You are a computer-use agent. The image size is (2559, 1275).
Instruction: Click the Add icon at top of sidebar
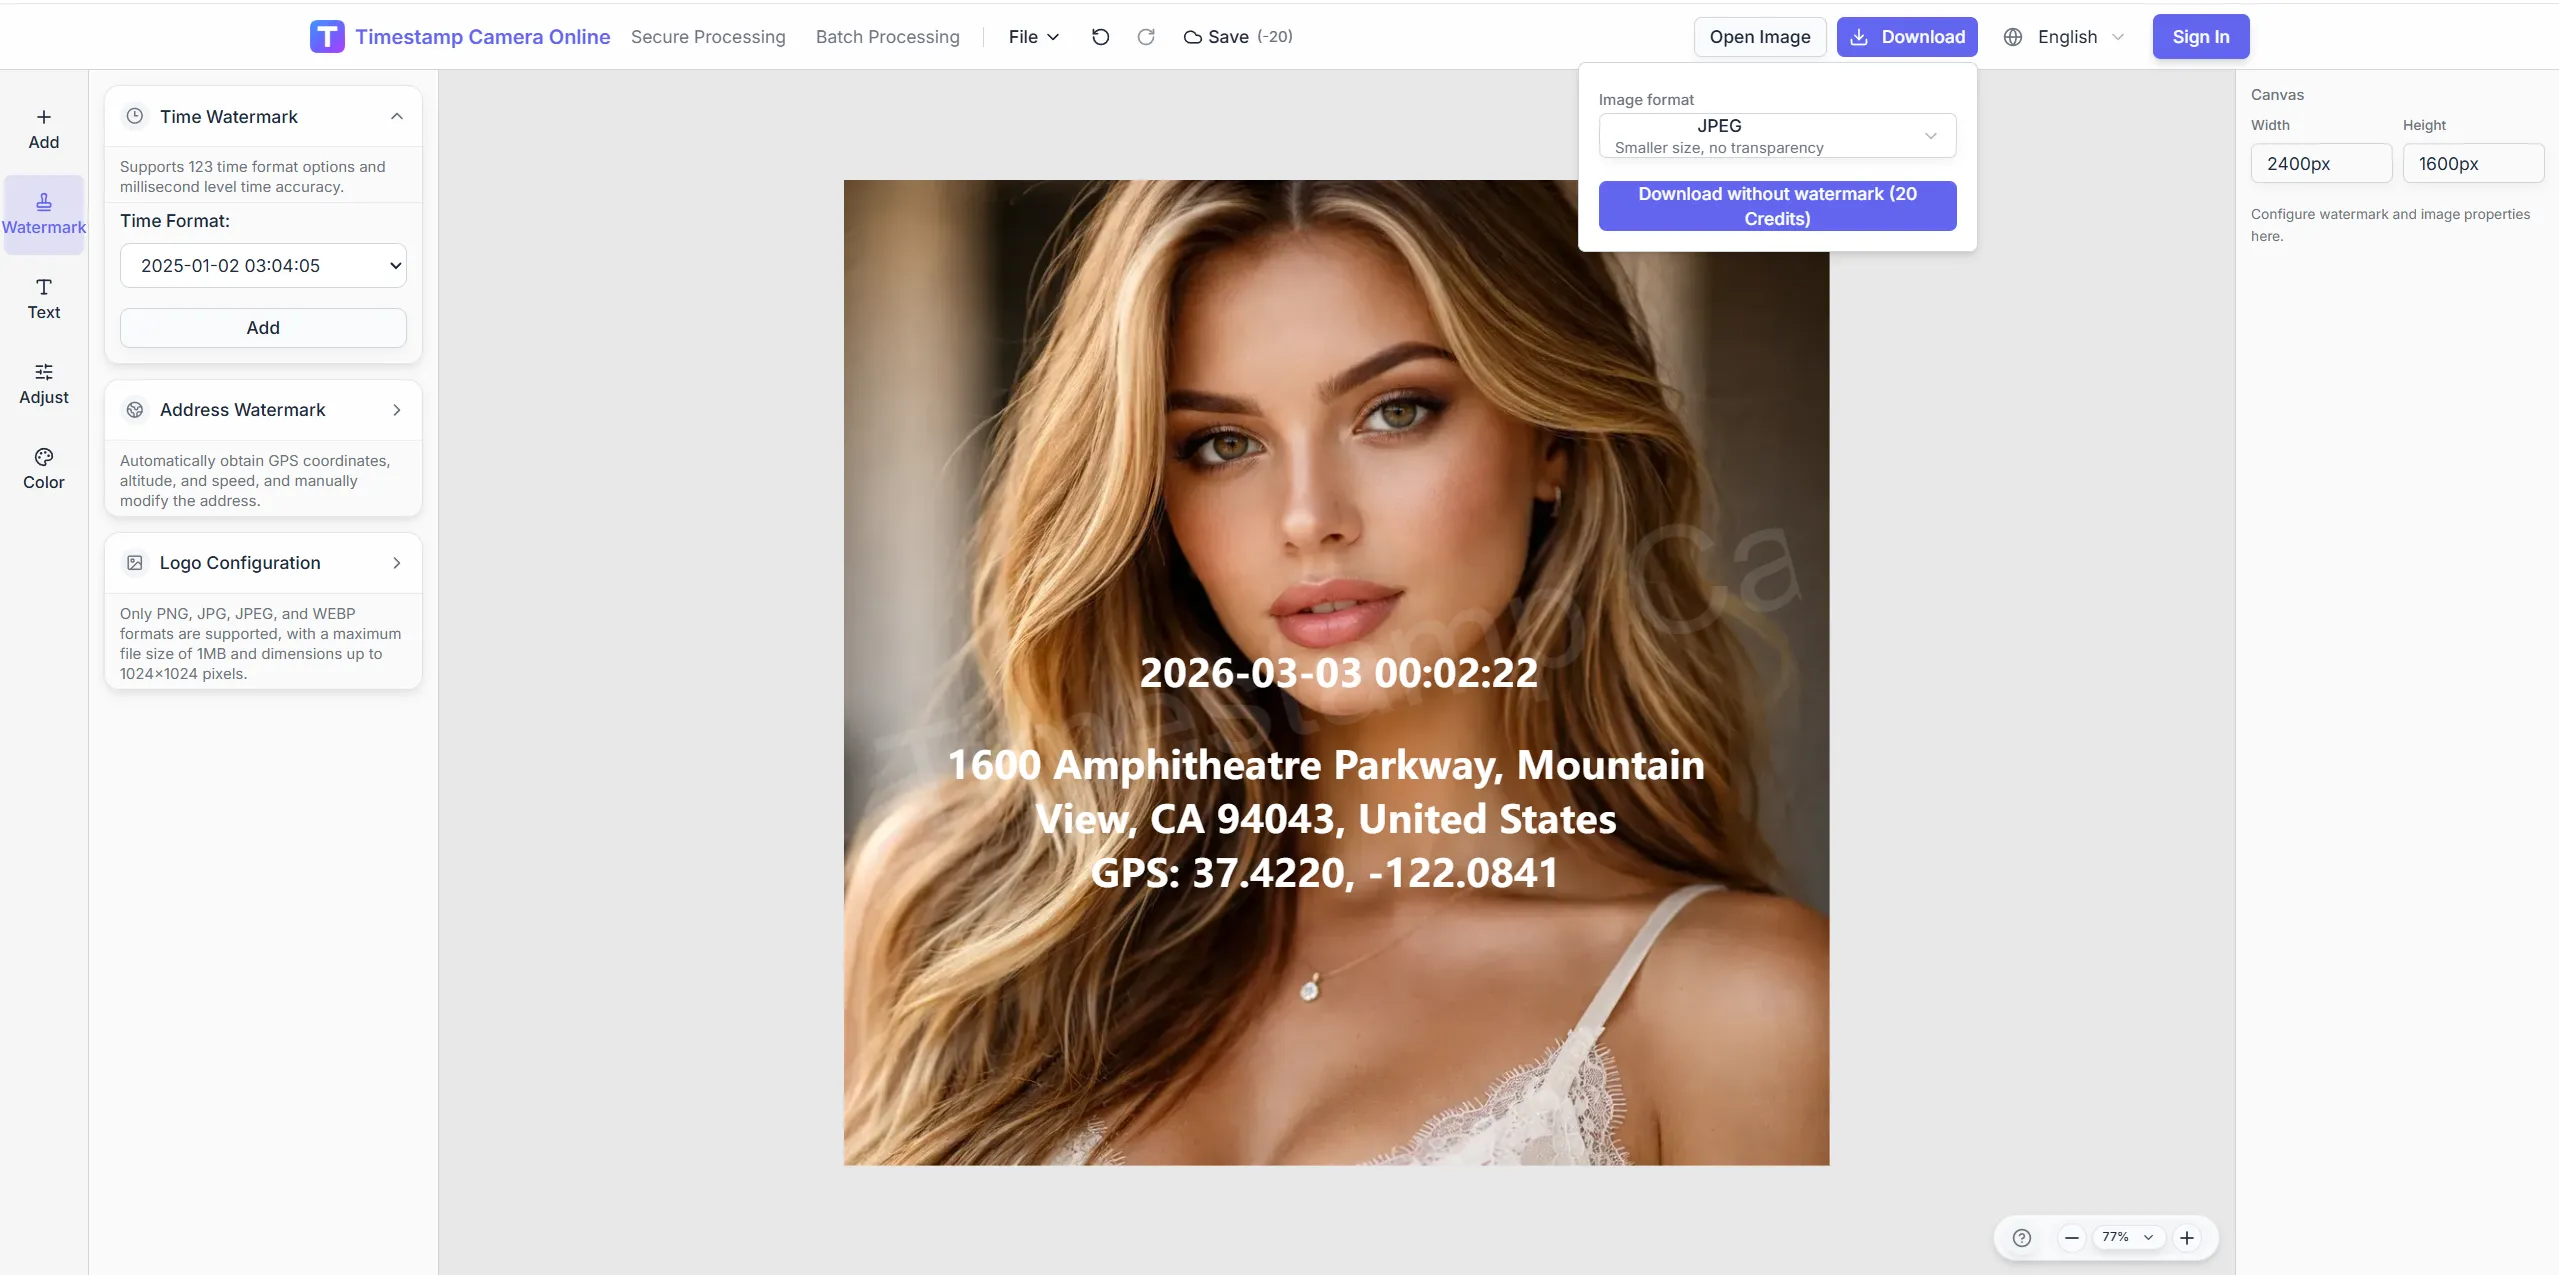(44, 127)
